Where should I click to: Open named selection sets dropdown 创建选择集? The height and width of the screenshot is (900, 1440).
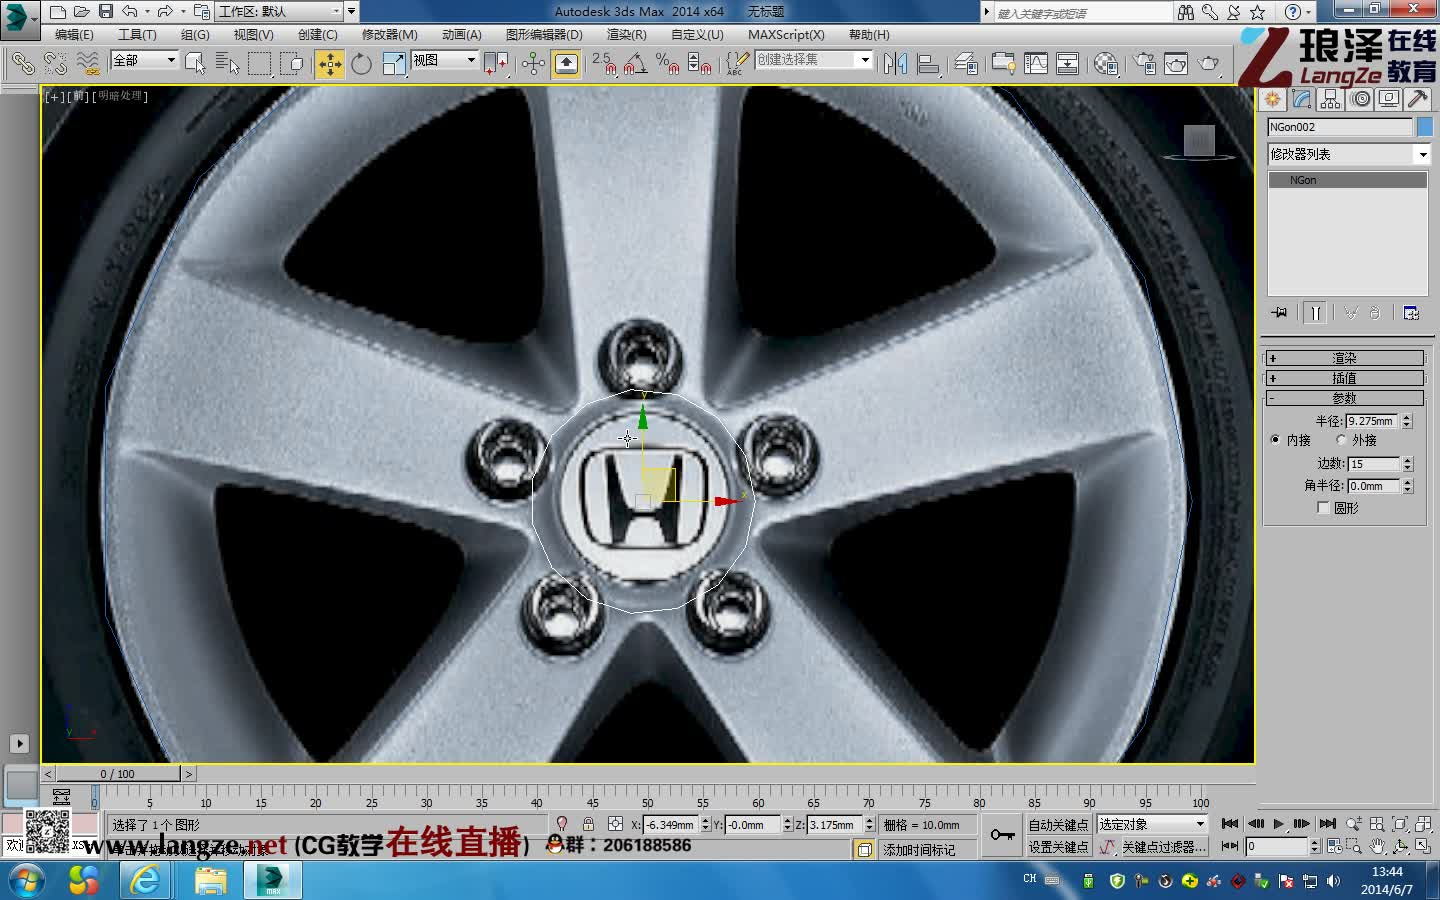tap(814, 60)
